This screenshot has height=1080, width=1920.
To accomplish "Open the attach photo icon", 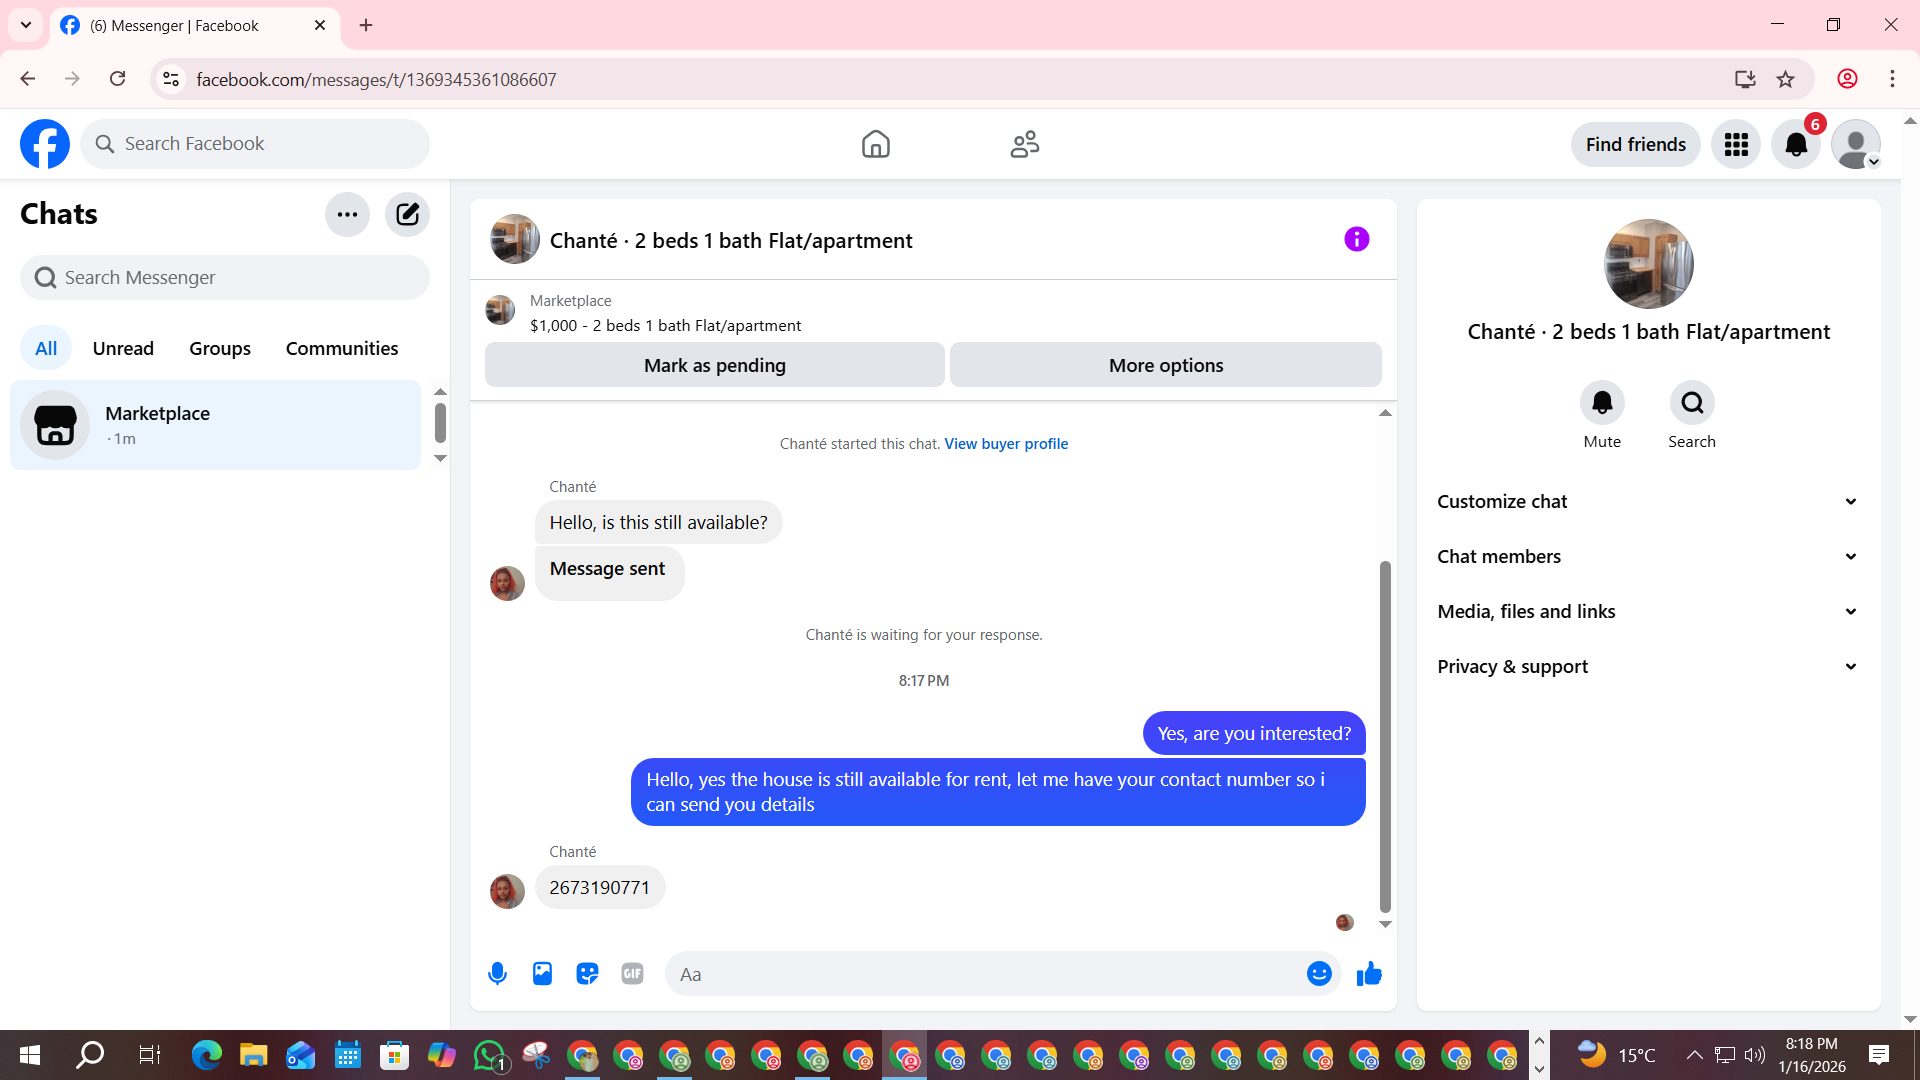I will pos(542,974).
